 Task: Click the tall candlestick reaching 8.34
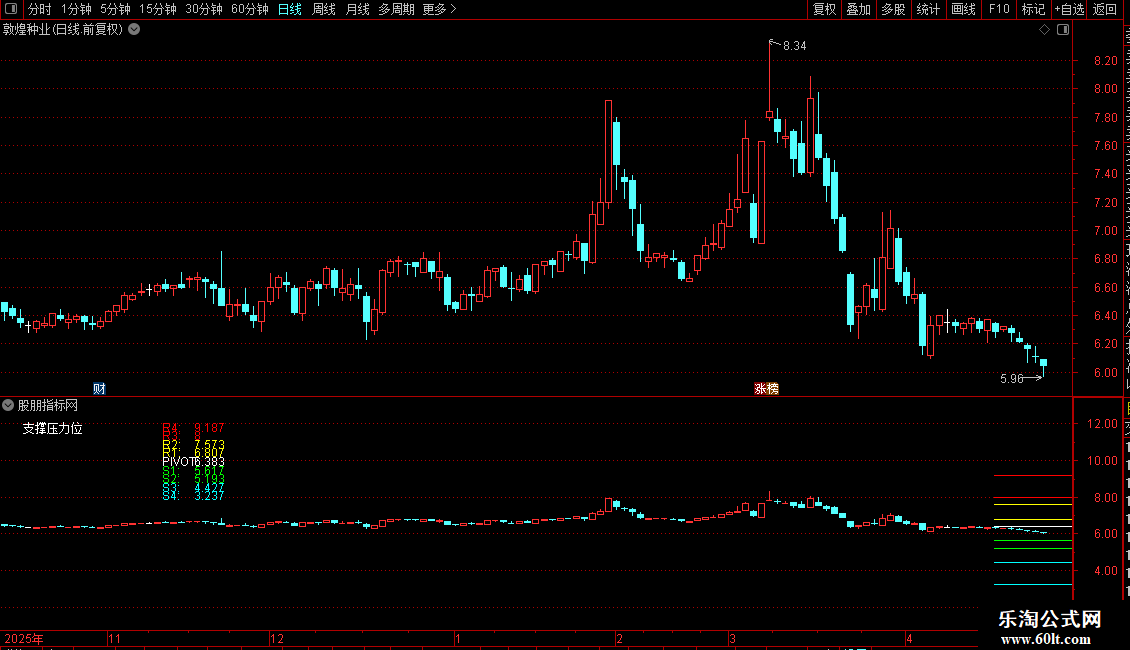(770, 78)
